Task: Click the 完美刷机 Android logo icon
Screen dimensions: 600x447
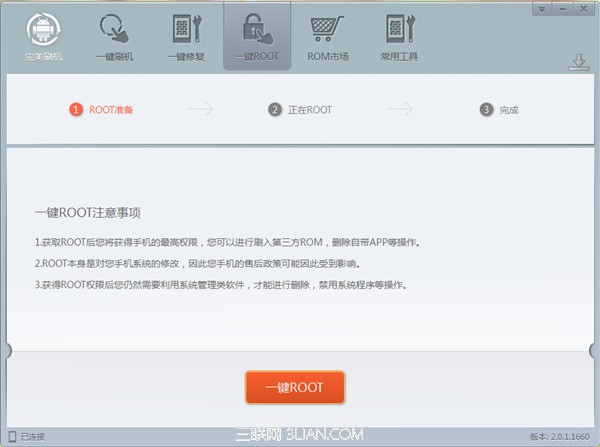Action: point(43,29)
